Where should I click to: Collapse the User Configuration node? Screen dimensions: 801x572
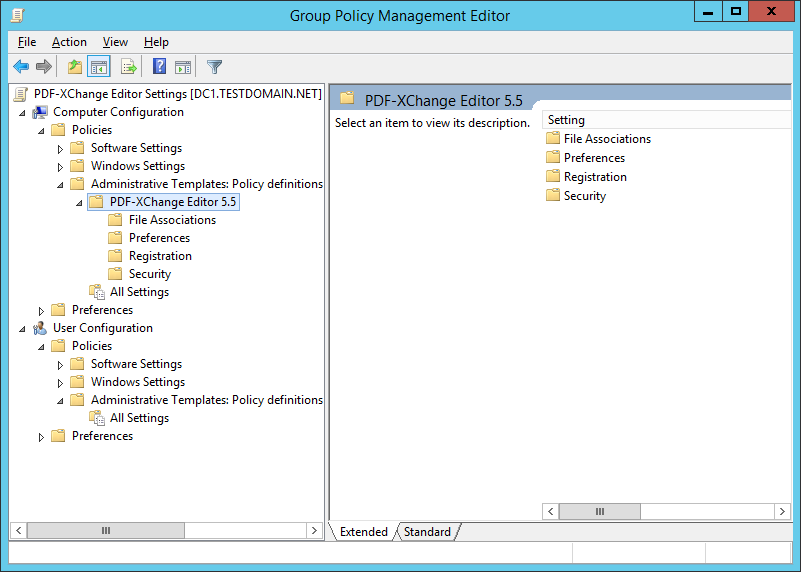(x=22, y=329)
